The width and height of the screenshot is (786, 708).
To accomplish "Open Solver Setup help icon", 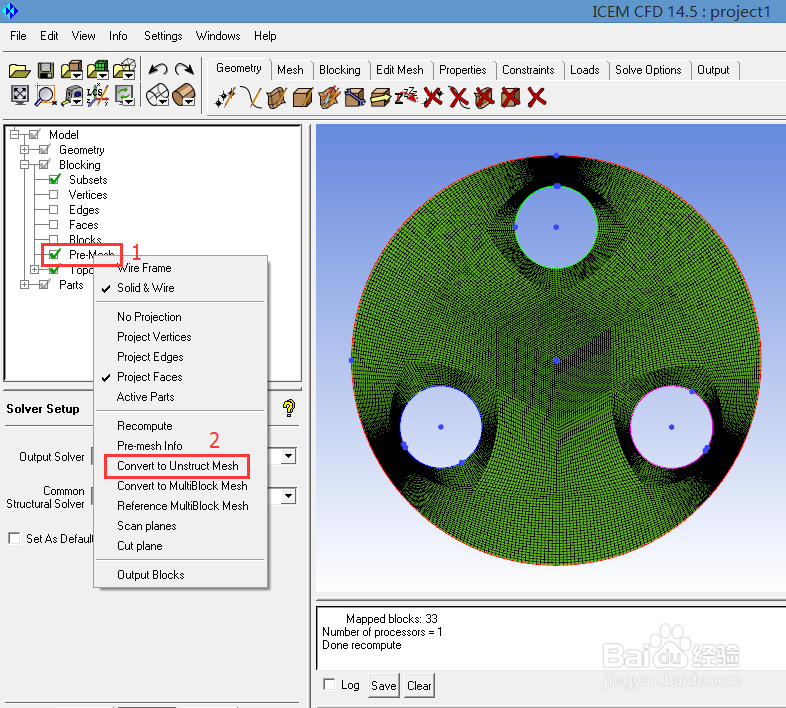I will click(289, 408).
